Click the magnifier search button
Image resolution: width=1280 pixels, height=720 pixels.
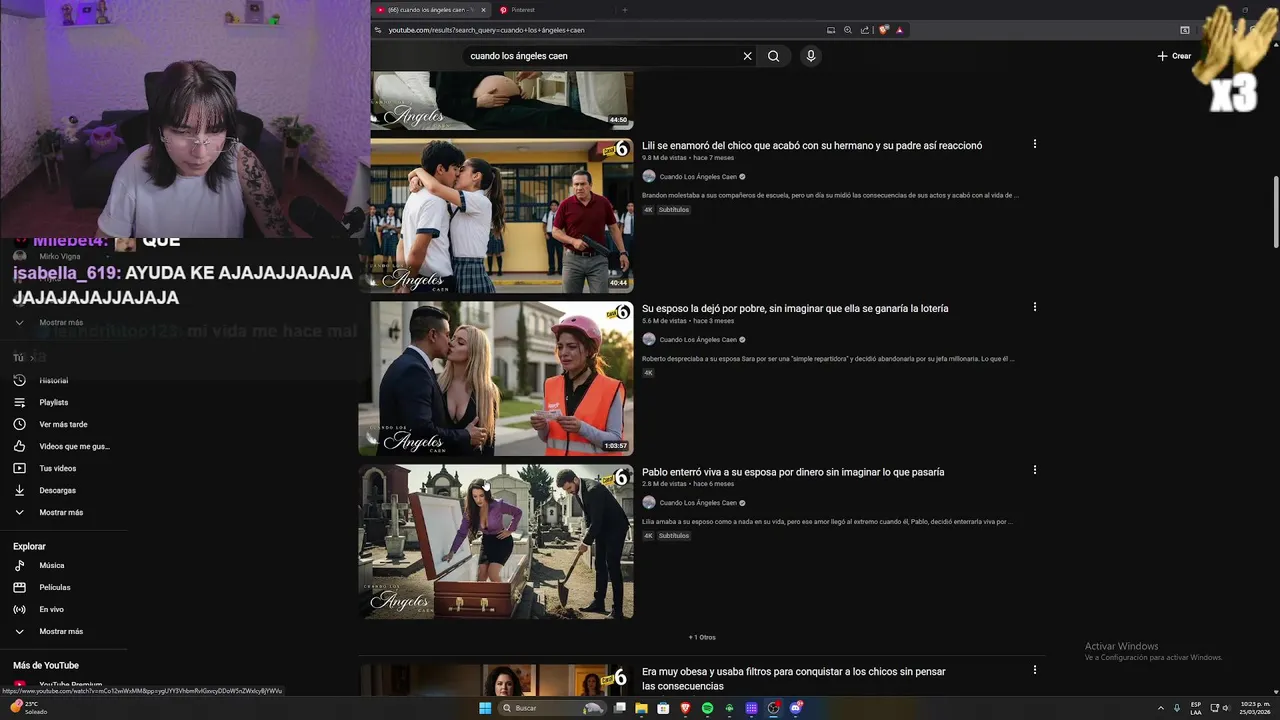(773, 56)
